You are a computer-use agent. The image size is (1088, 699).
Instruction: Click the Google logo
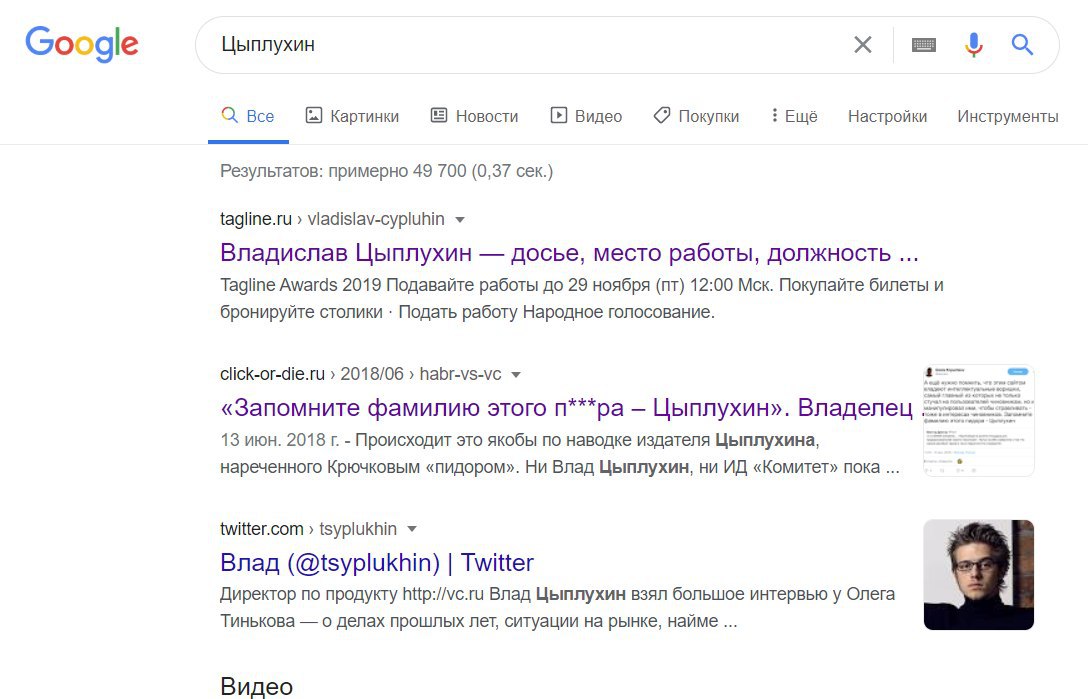click(82, 44)
